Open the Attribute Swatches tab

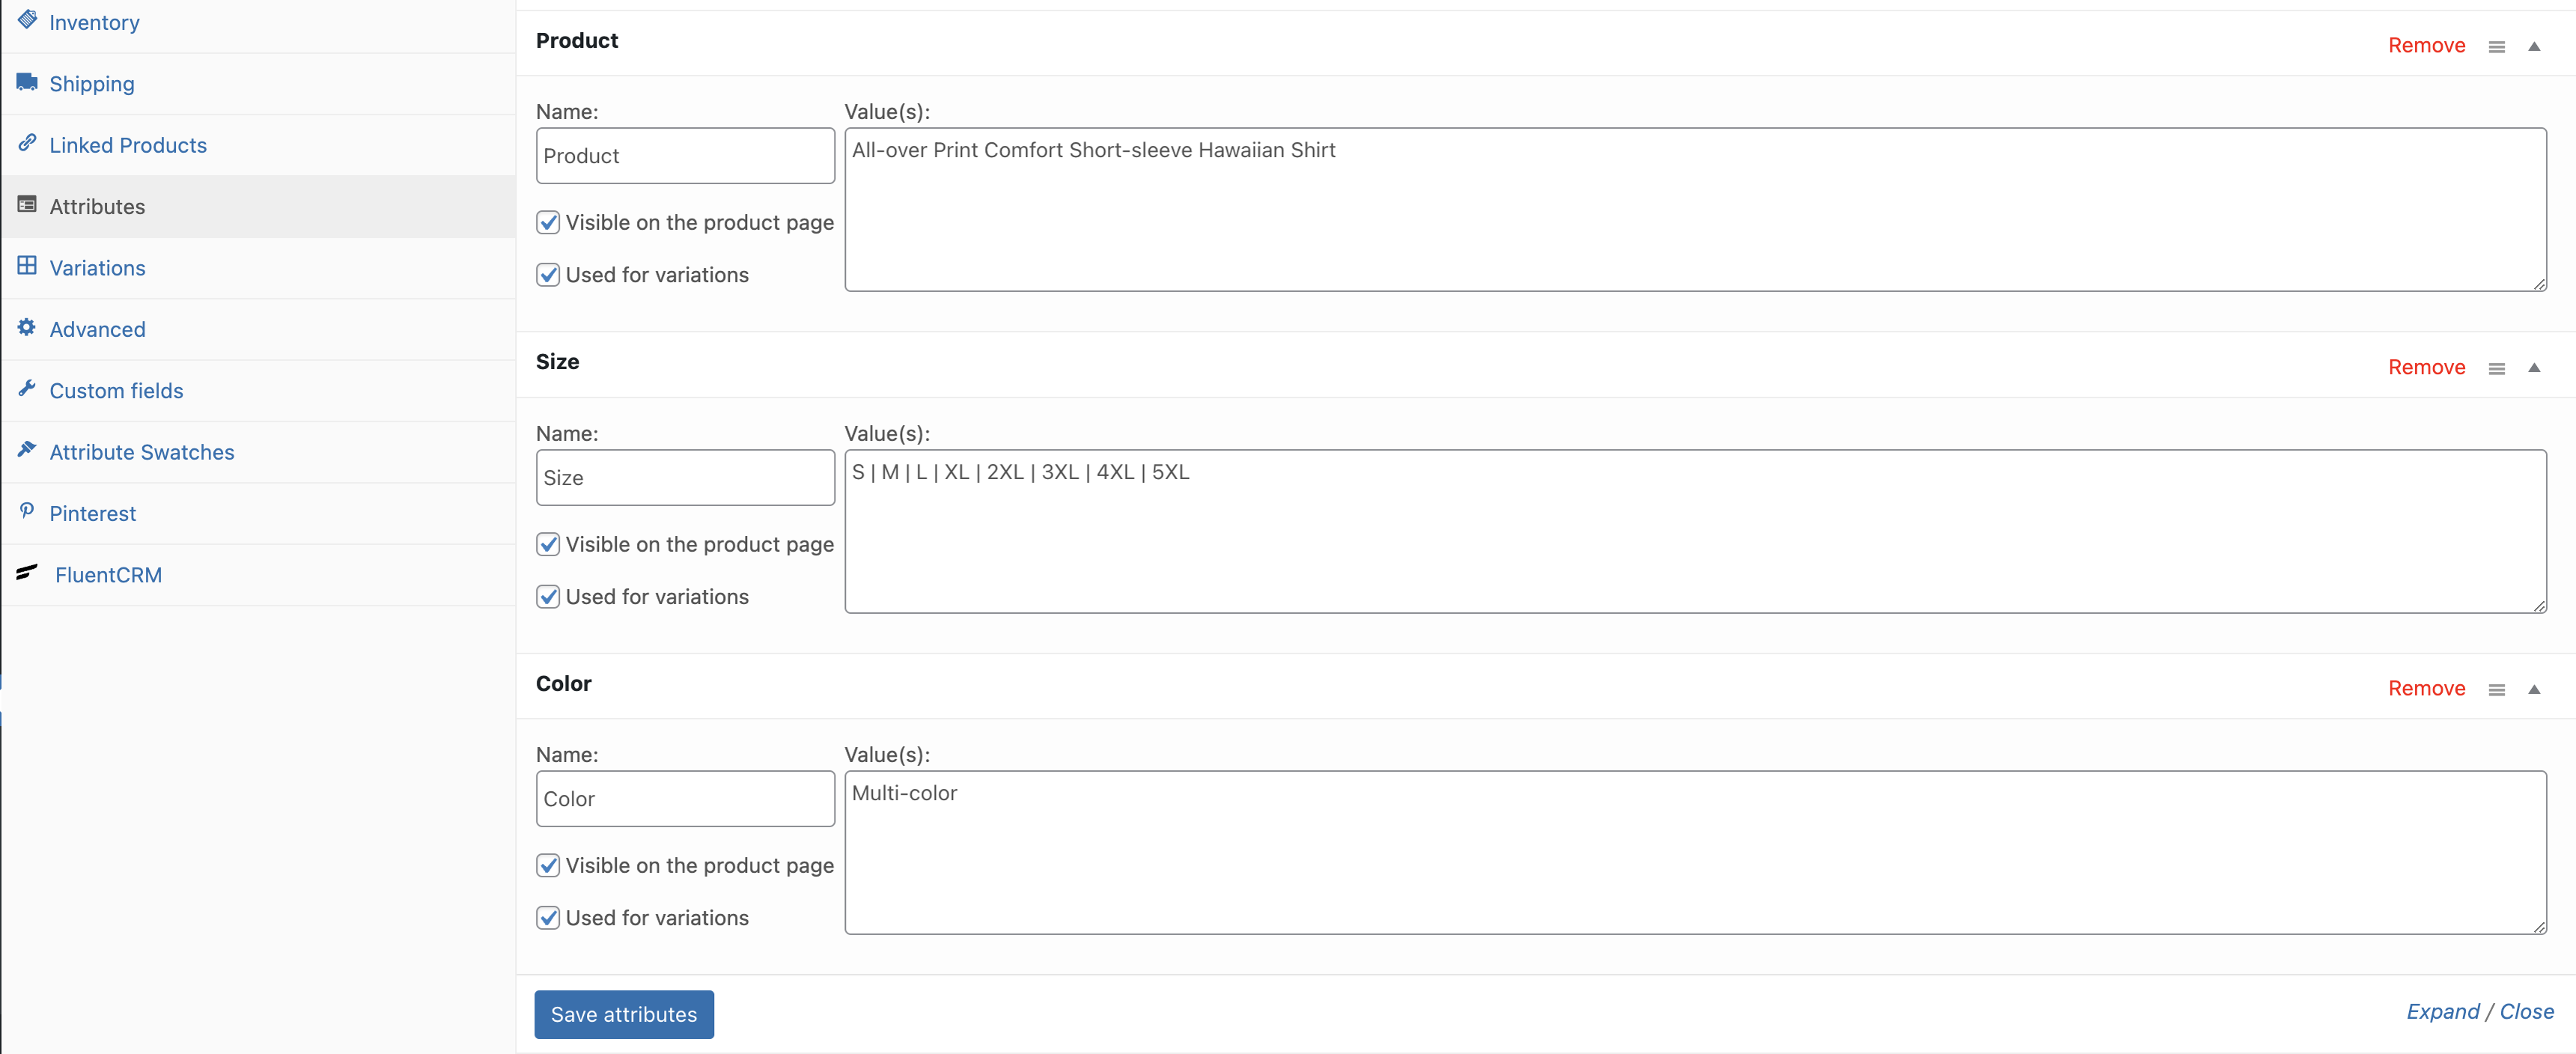click(142, 452)
